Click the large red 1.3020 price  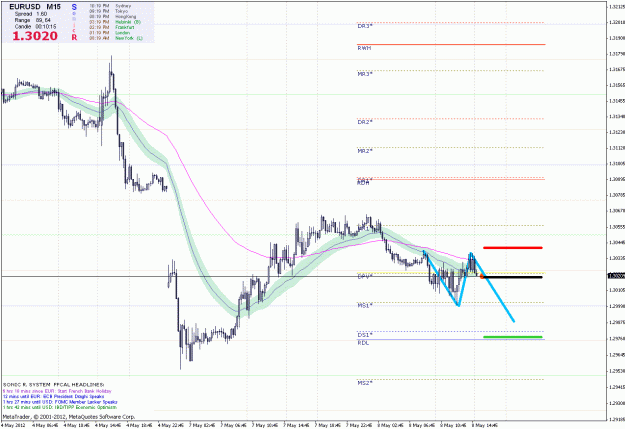click(x=35, y=36)
